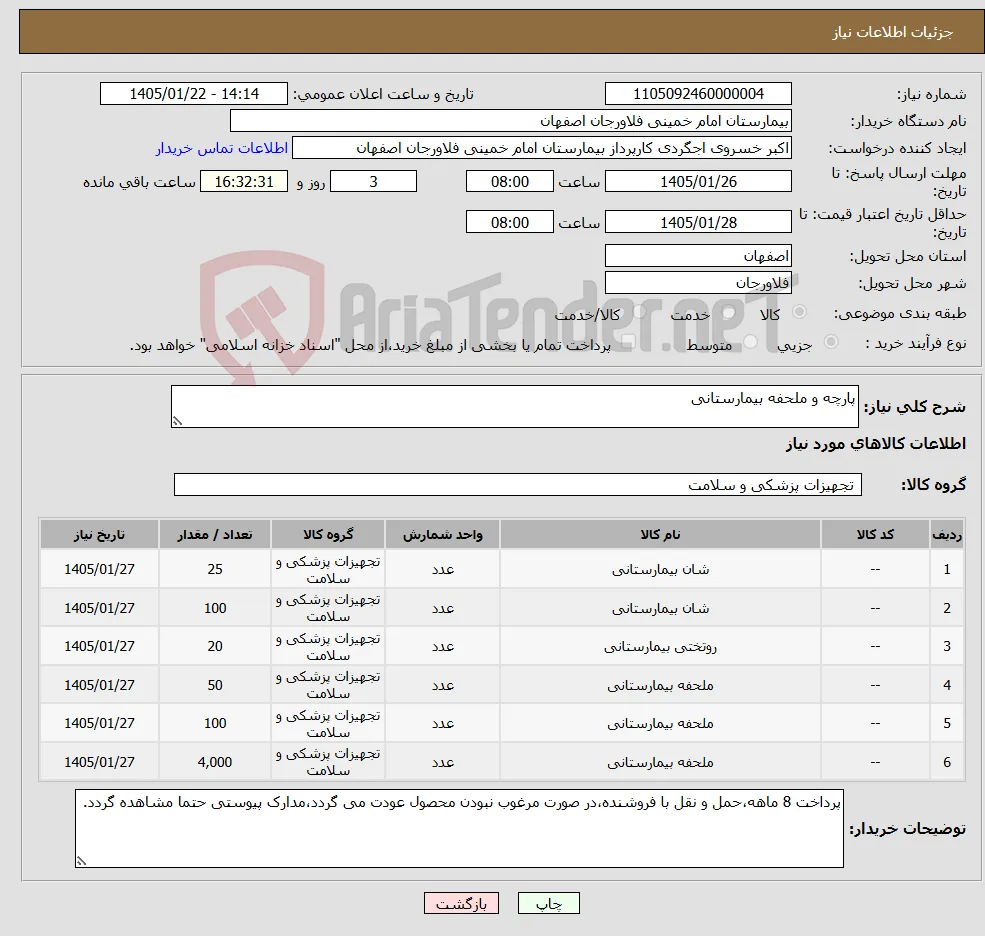Click the goods group field تجهیزات پزشکی و سلامت
Image resolution: width=985 pixels, height=936 pixels.
[518, 484]
